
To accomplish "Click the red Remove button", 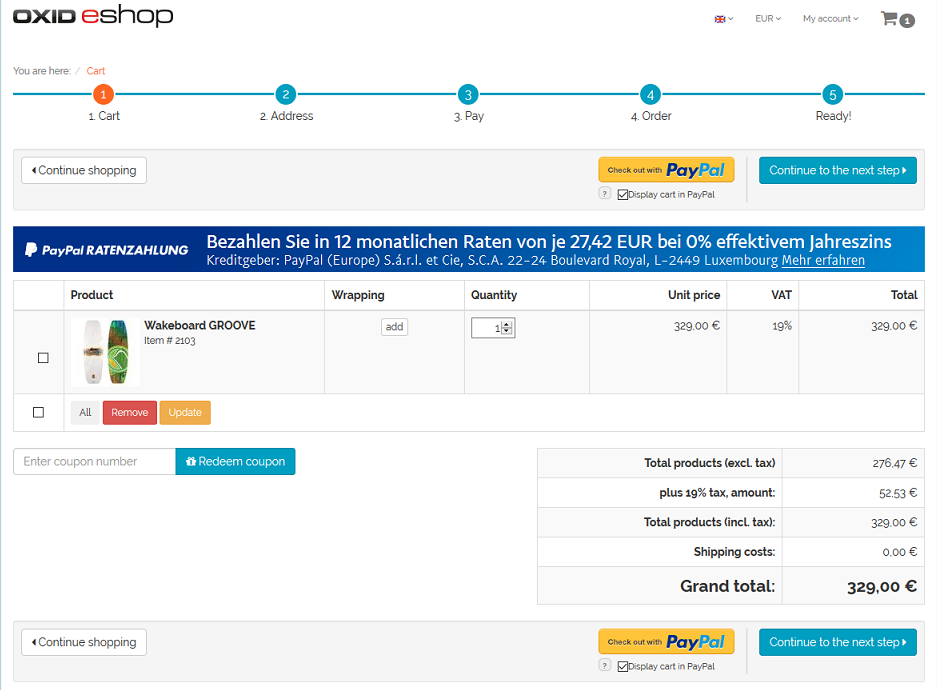I will (130, 412).
